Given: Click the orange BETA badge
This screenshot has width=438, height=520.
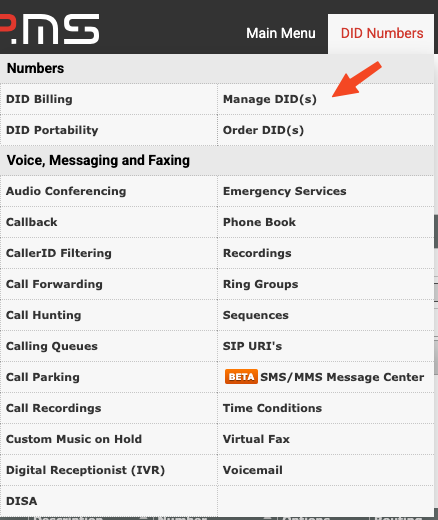Looking at the screenshot, I should (241, 377).
